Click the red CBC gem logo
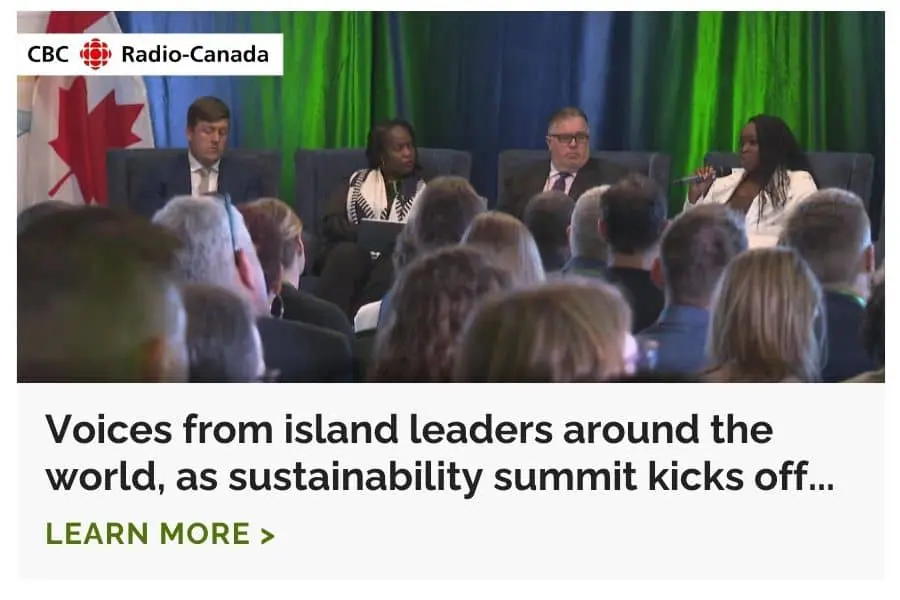The width and height of the screenshot is (900, 600). click(95, 55)
